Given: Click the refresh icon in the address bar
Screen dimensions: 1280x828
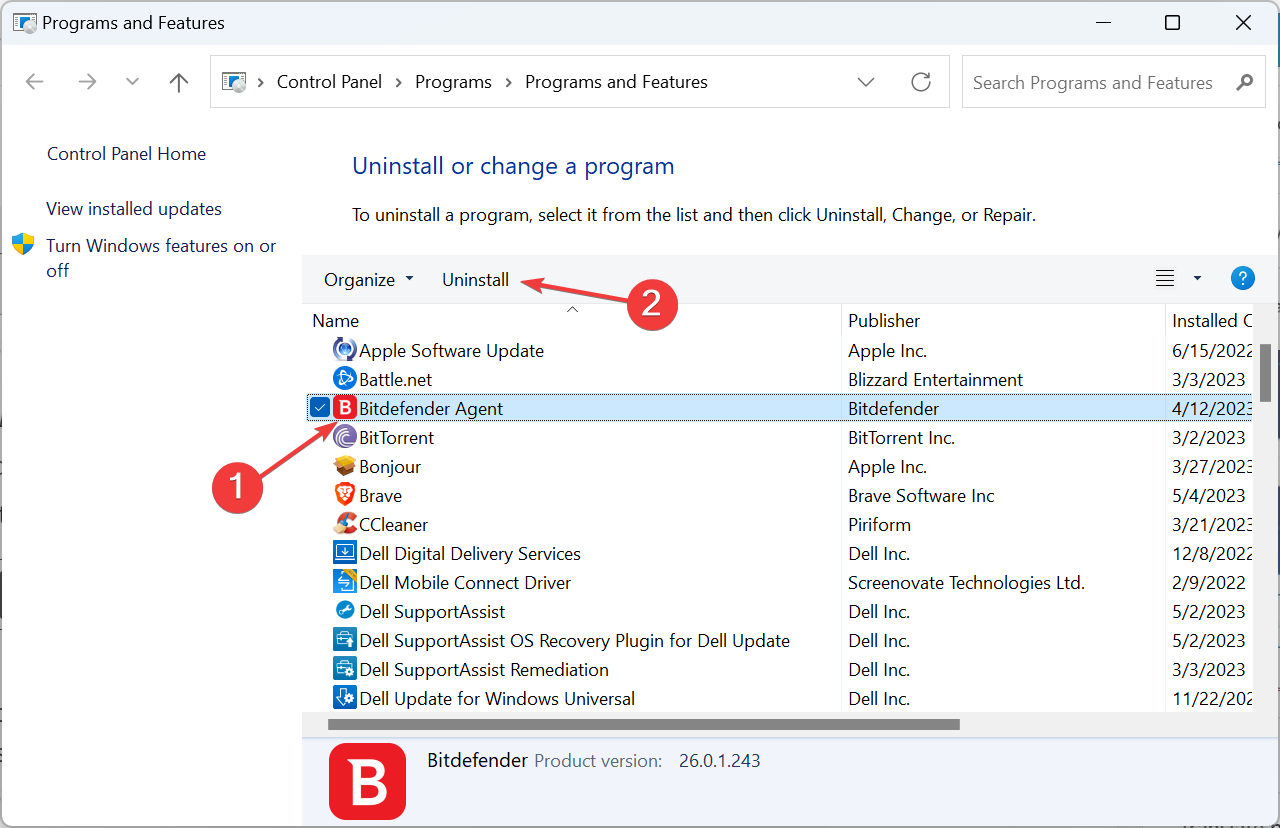Looking at the screenshot, I should click(x=921, y=82).
